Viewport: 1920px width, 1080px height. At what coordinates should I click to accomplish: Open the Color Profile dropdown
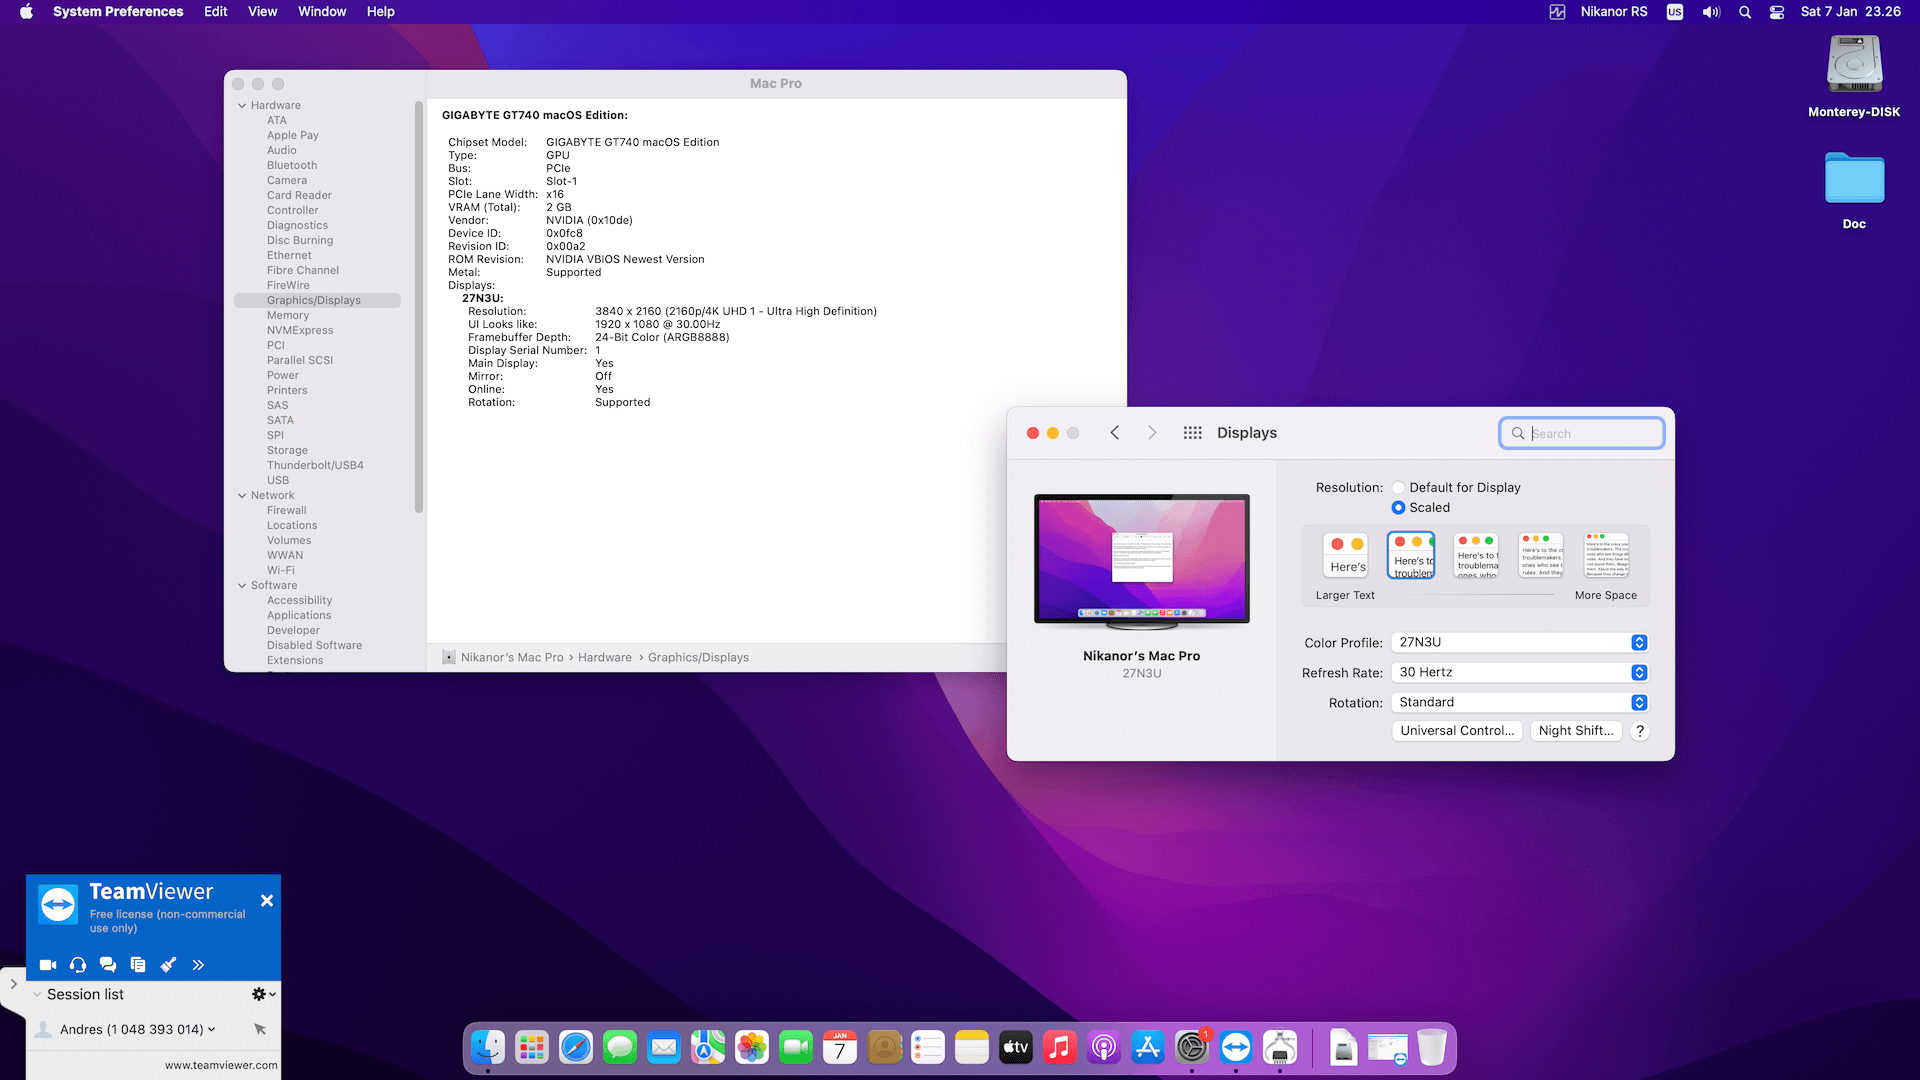click(x=1519, y=643)
